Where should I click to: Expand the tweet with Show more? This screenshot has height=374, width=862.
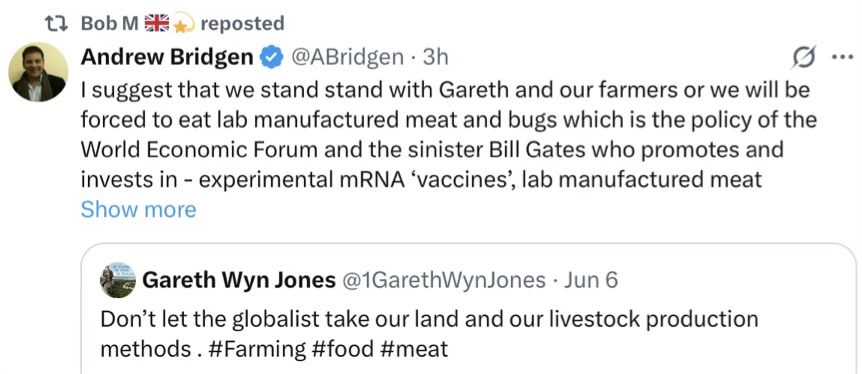point(139,210)
